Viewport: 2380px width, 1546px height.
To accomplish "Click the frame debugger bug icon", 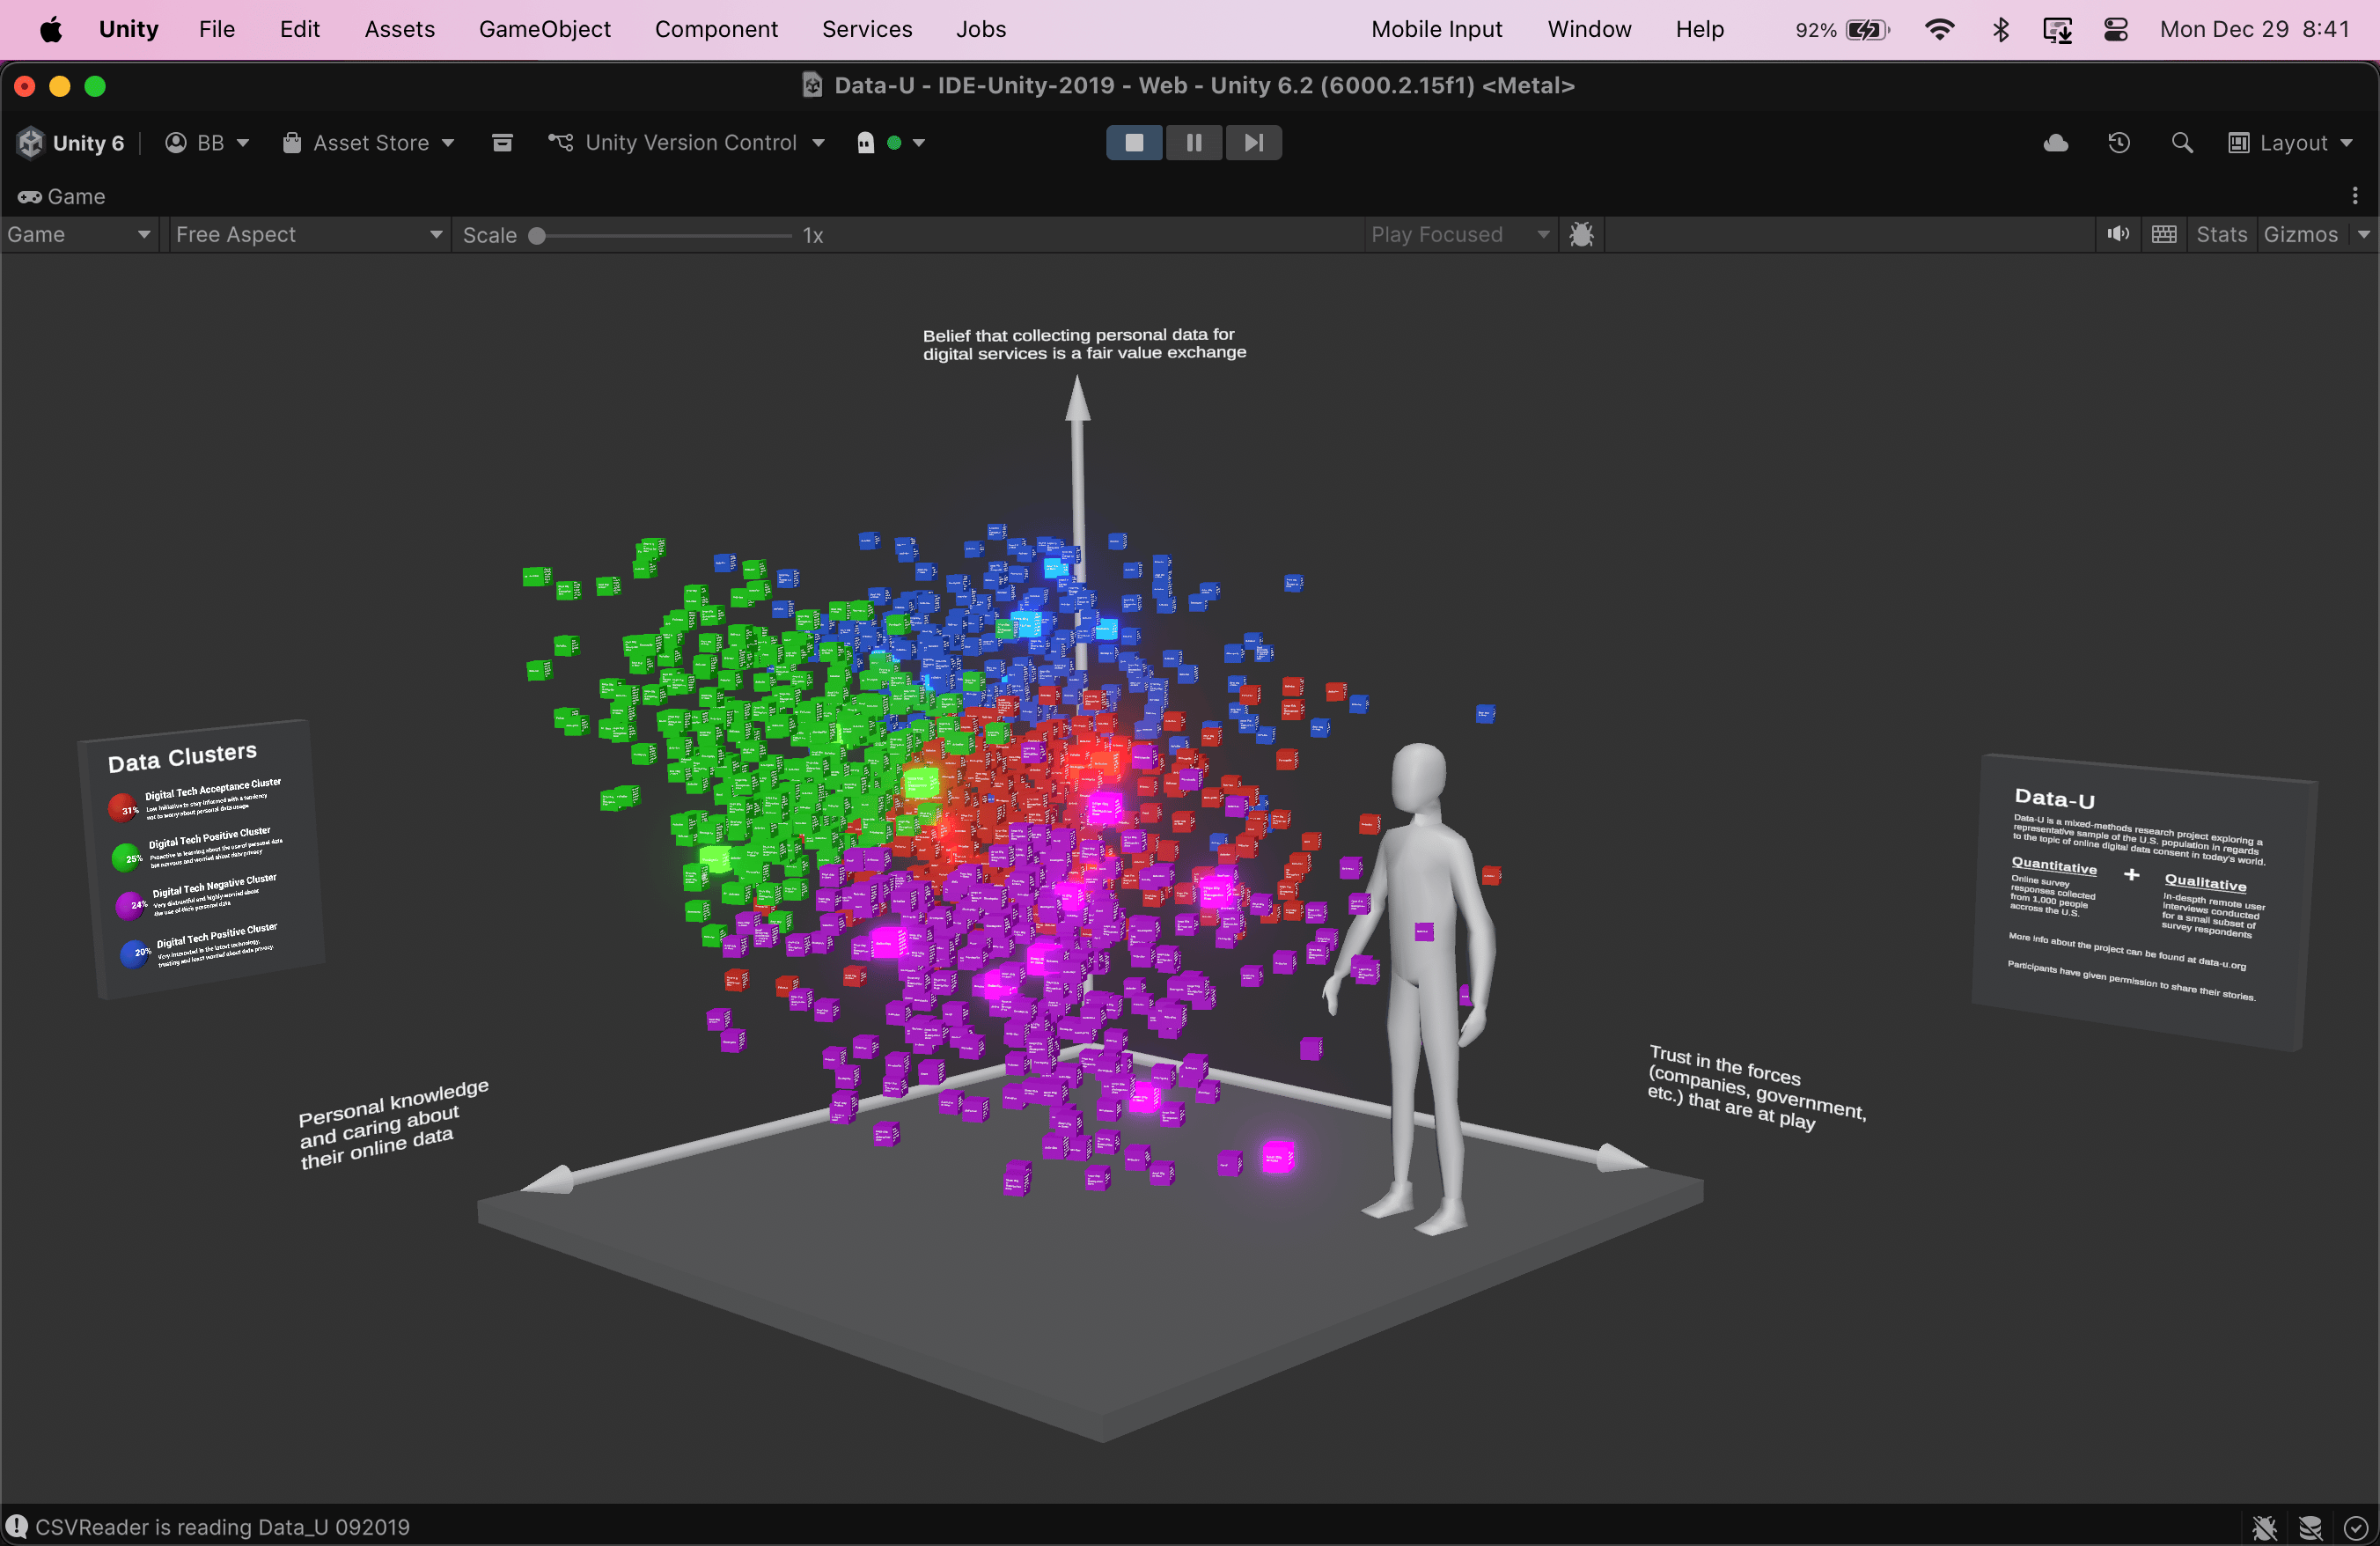I will point(1581,235).
